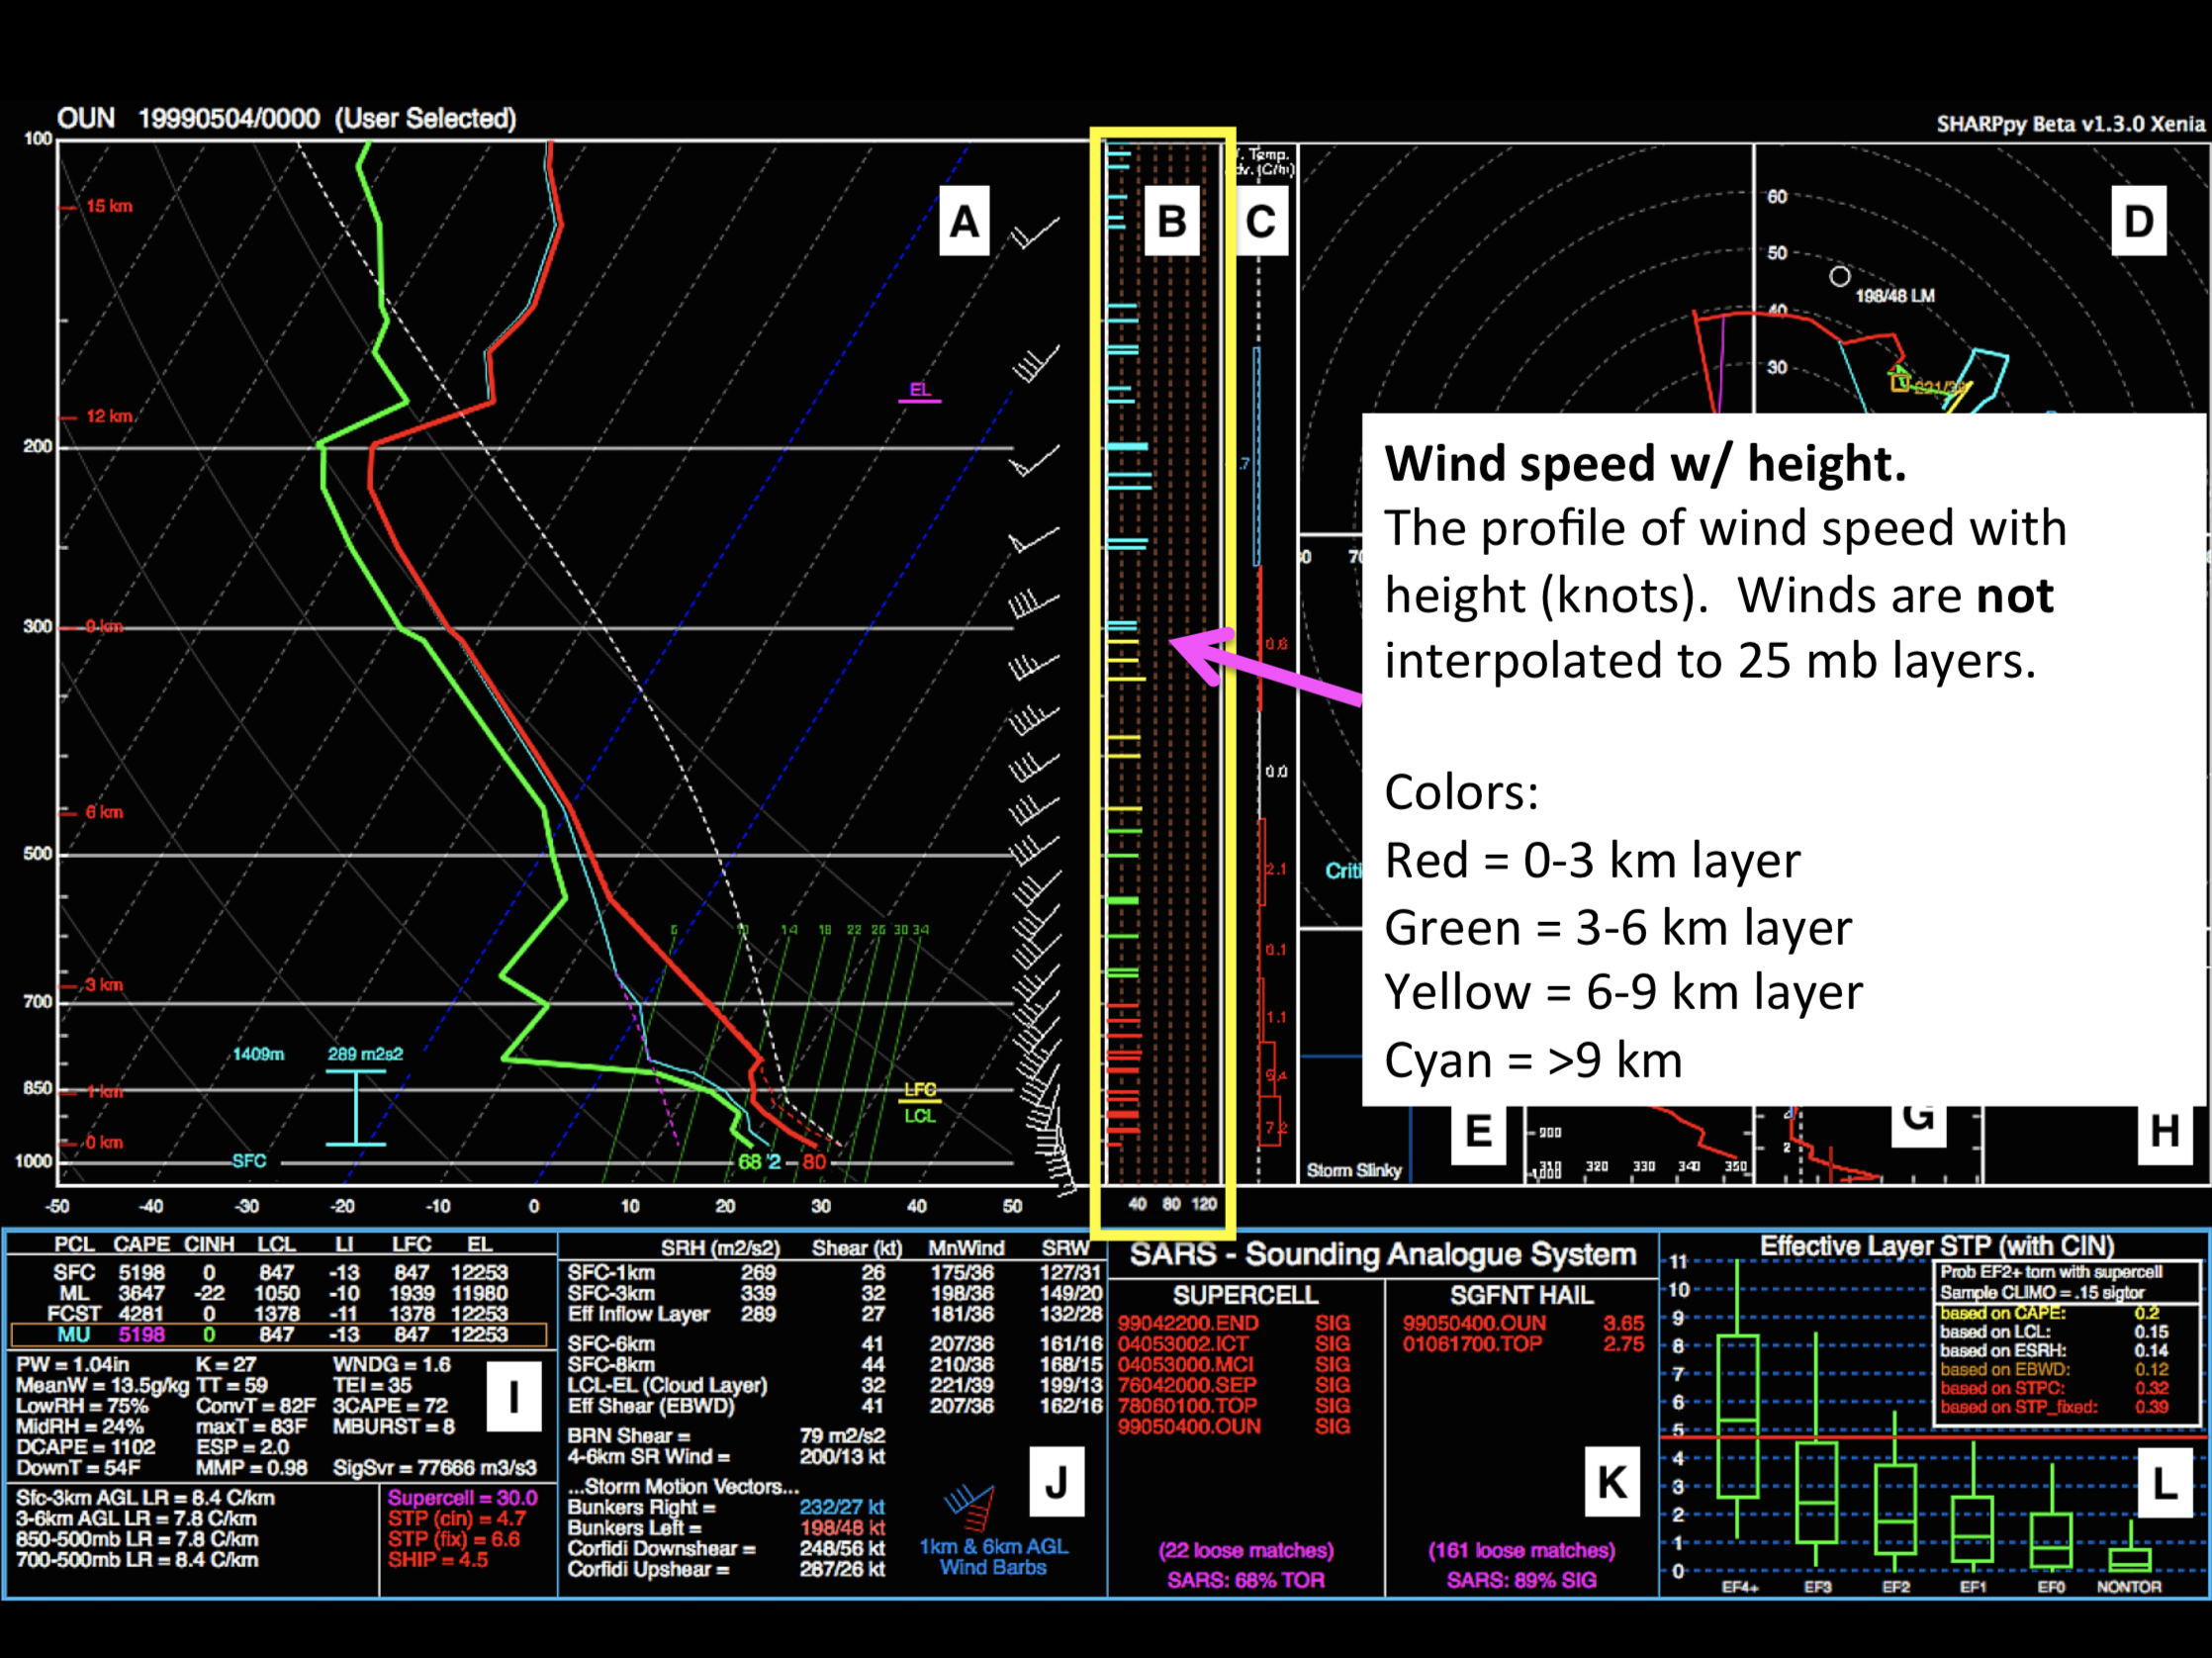
Task: Click the Sfc-3km AGL LR lapse rate line
Action: coord(145,1498)
